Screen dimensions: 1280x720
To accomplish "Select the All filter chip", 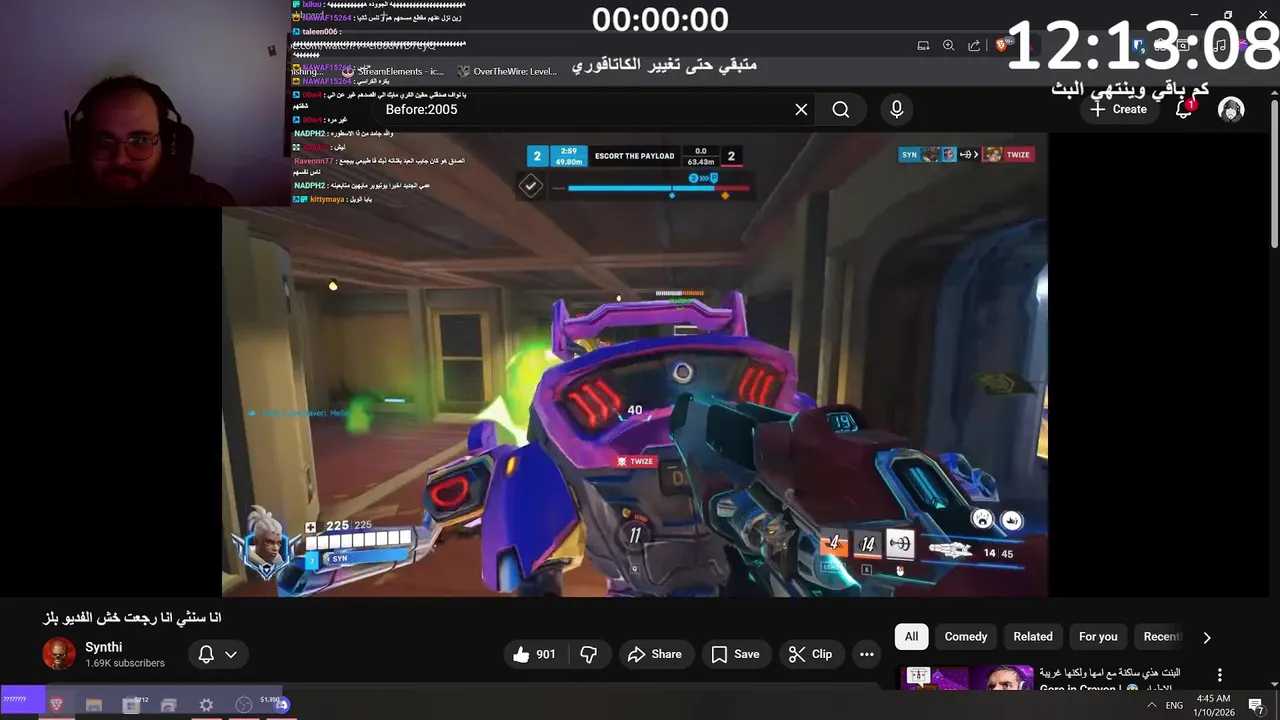I will tap(911, 637).
